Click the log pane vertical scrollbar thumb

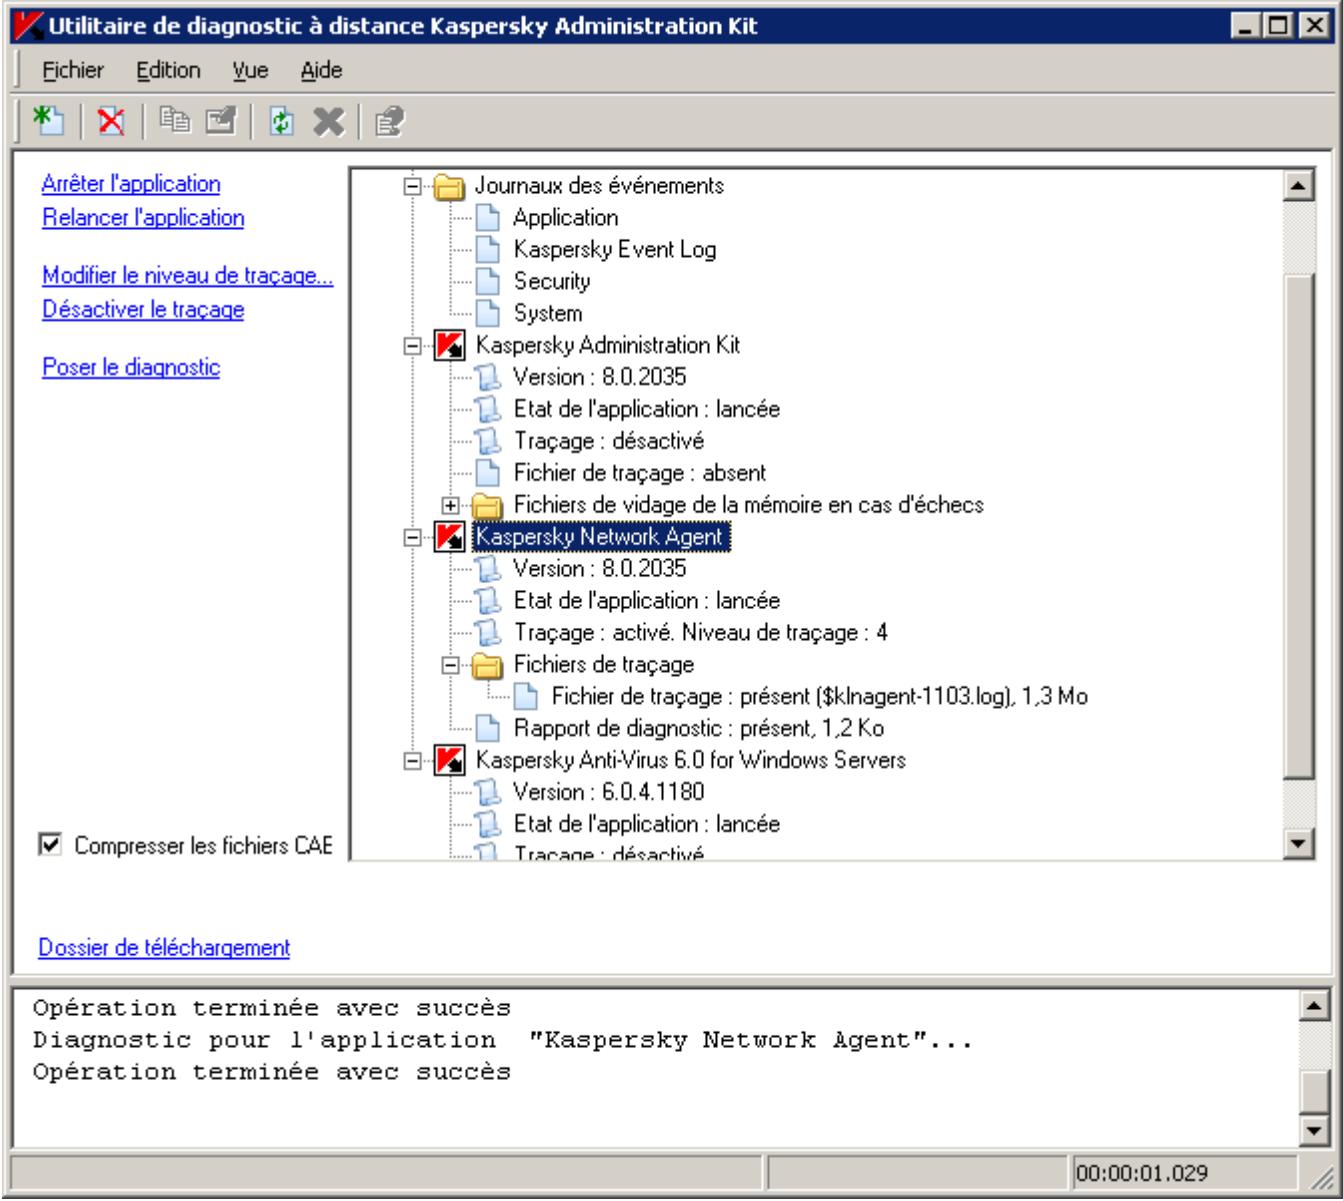click(1316, 1092)
